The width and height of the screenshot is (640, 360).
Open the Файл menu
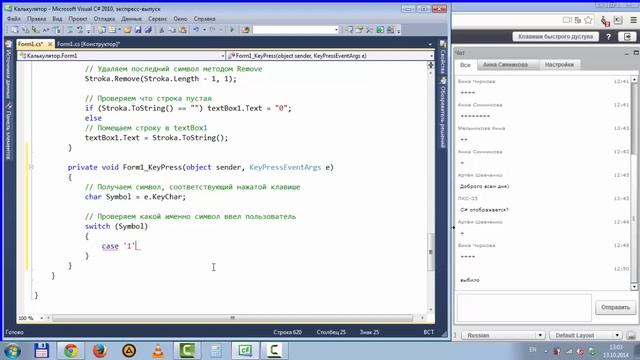tap(13, 19)
